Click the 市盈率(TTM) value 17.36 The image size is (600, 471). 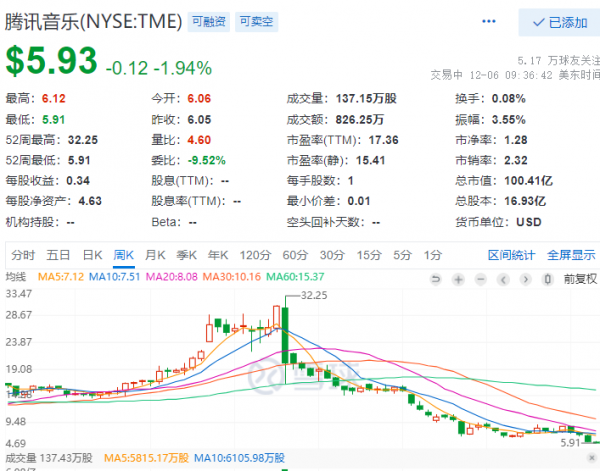[383, 140]
